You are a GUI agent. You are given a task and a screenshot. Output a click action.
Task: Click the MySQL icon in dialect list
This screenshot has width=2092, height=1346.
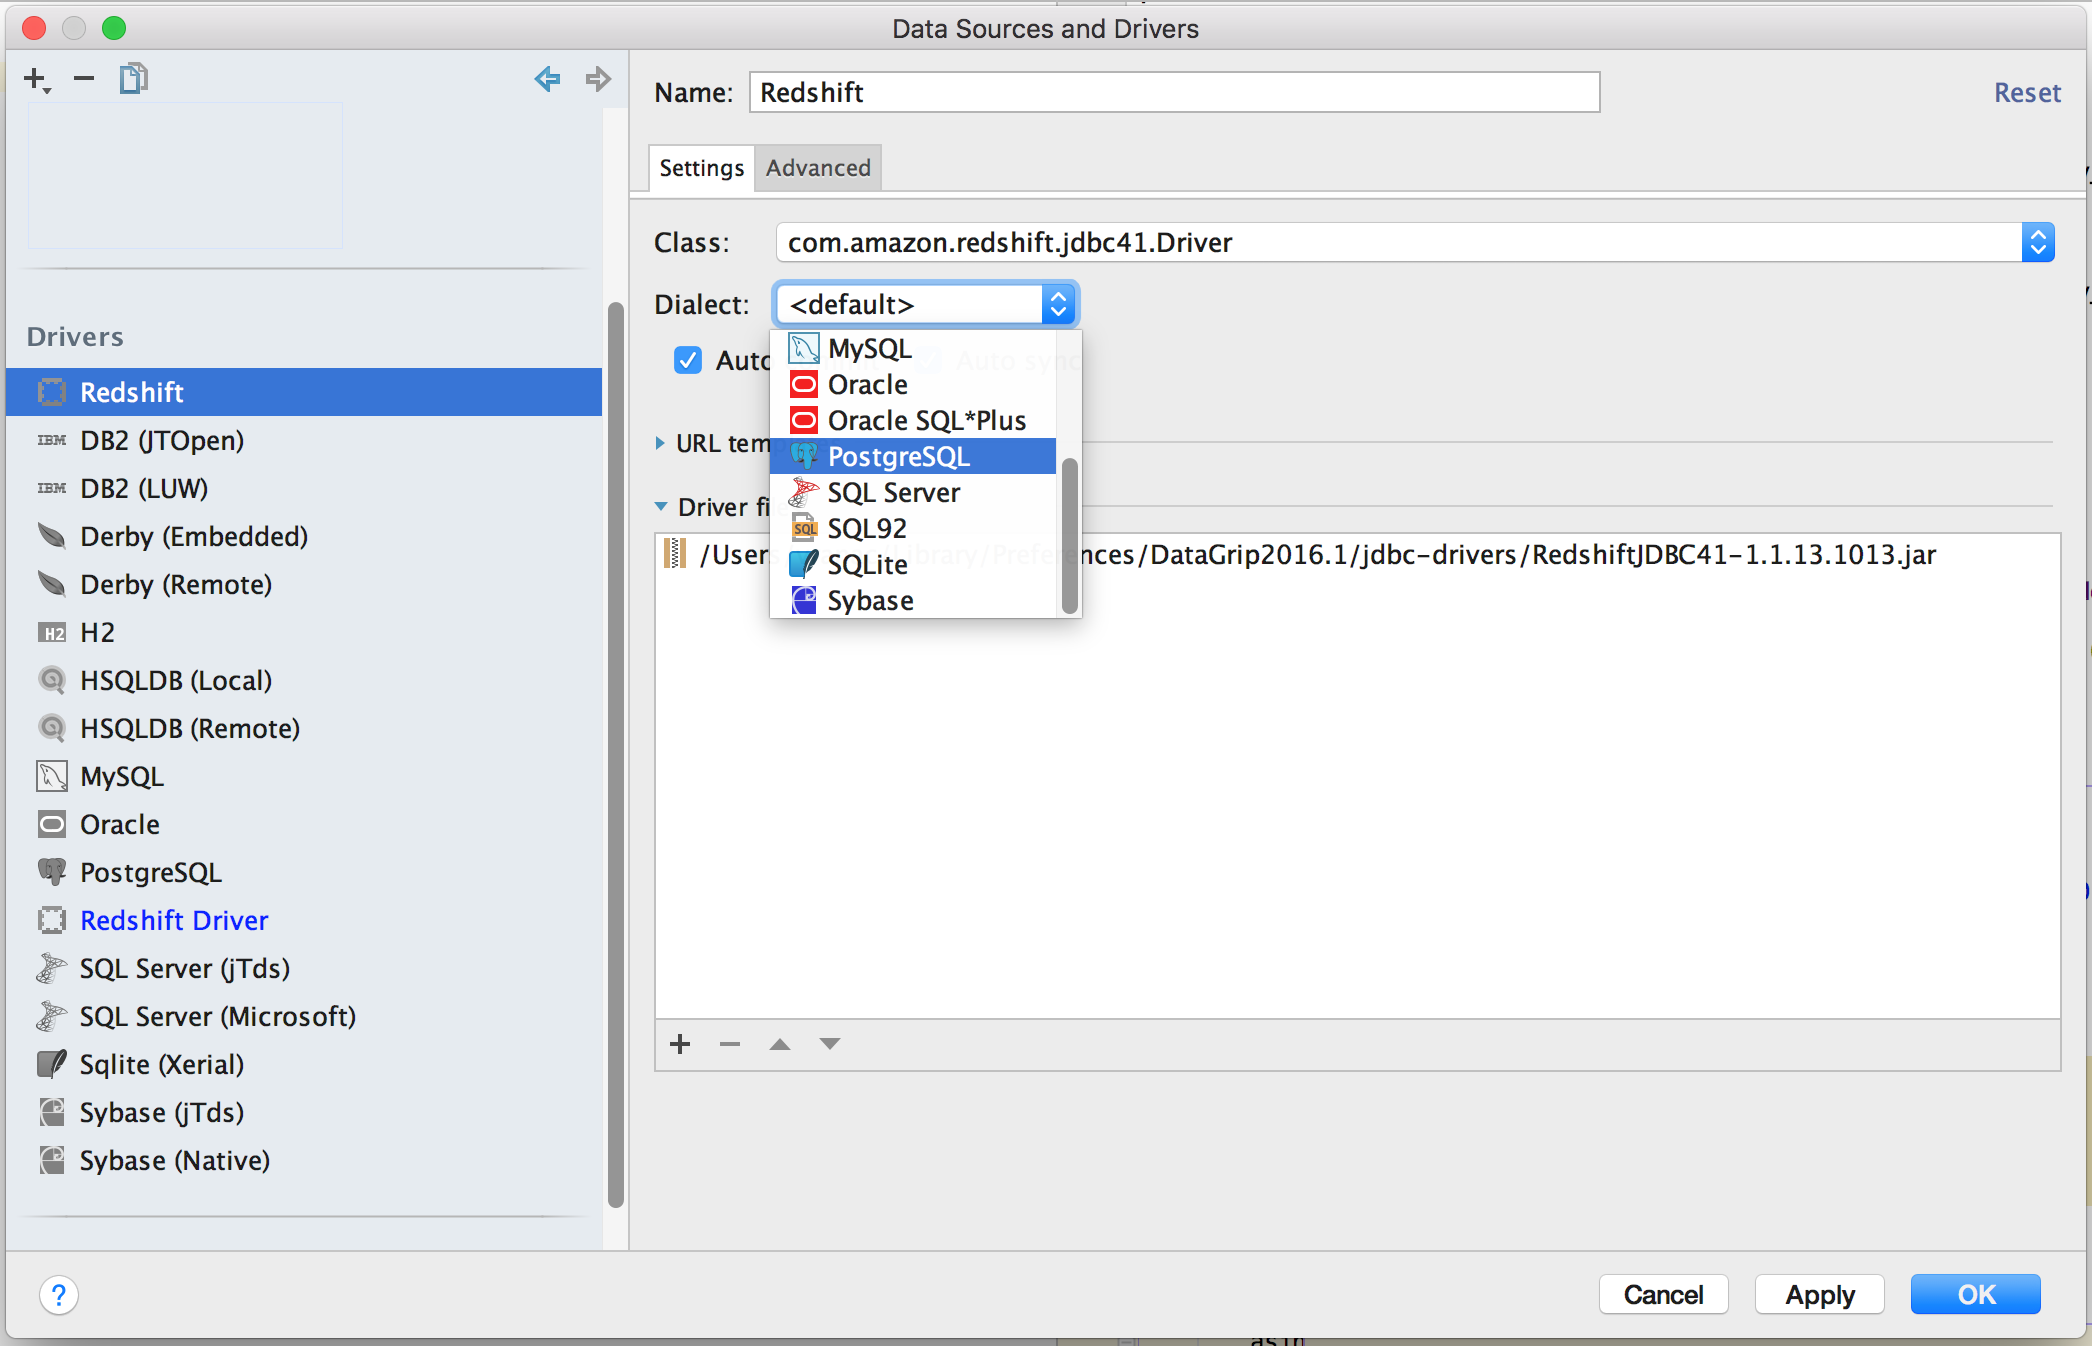(x=804, y=348)
